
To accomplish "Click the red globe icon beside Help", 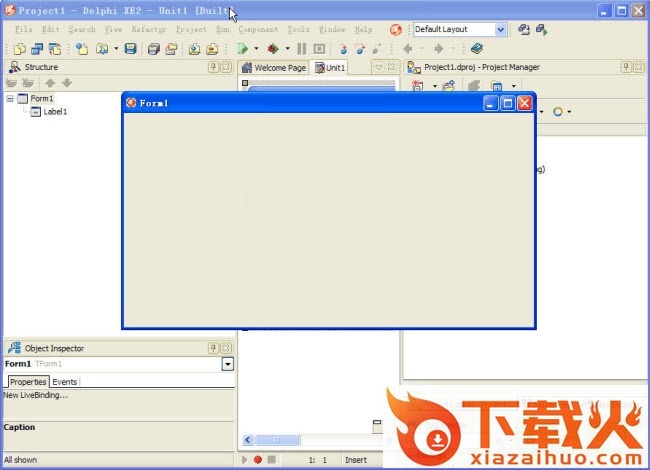I will [395, 29].
